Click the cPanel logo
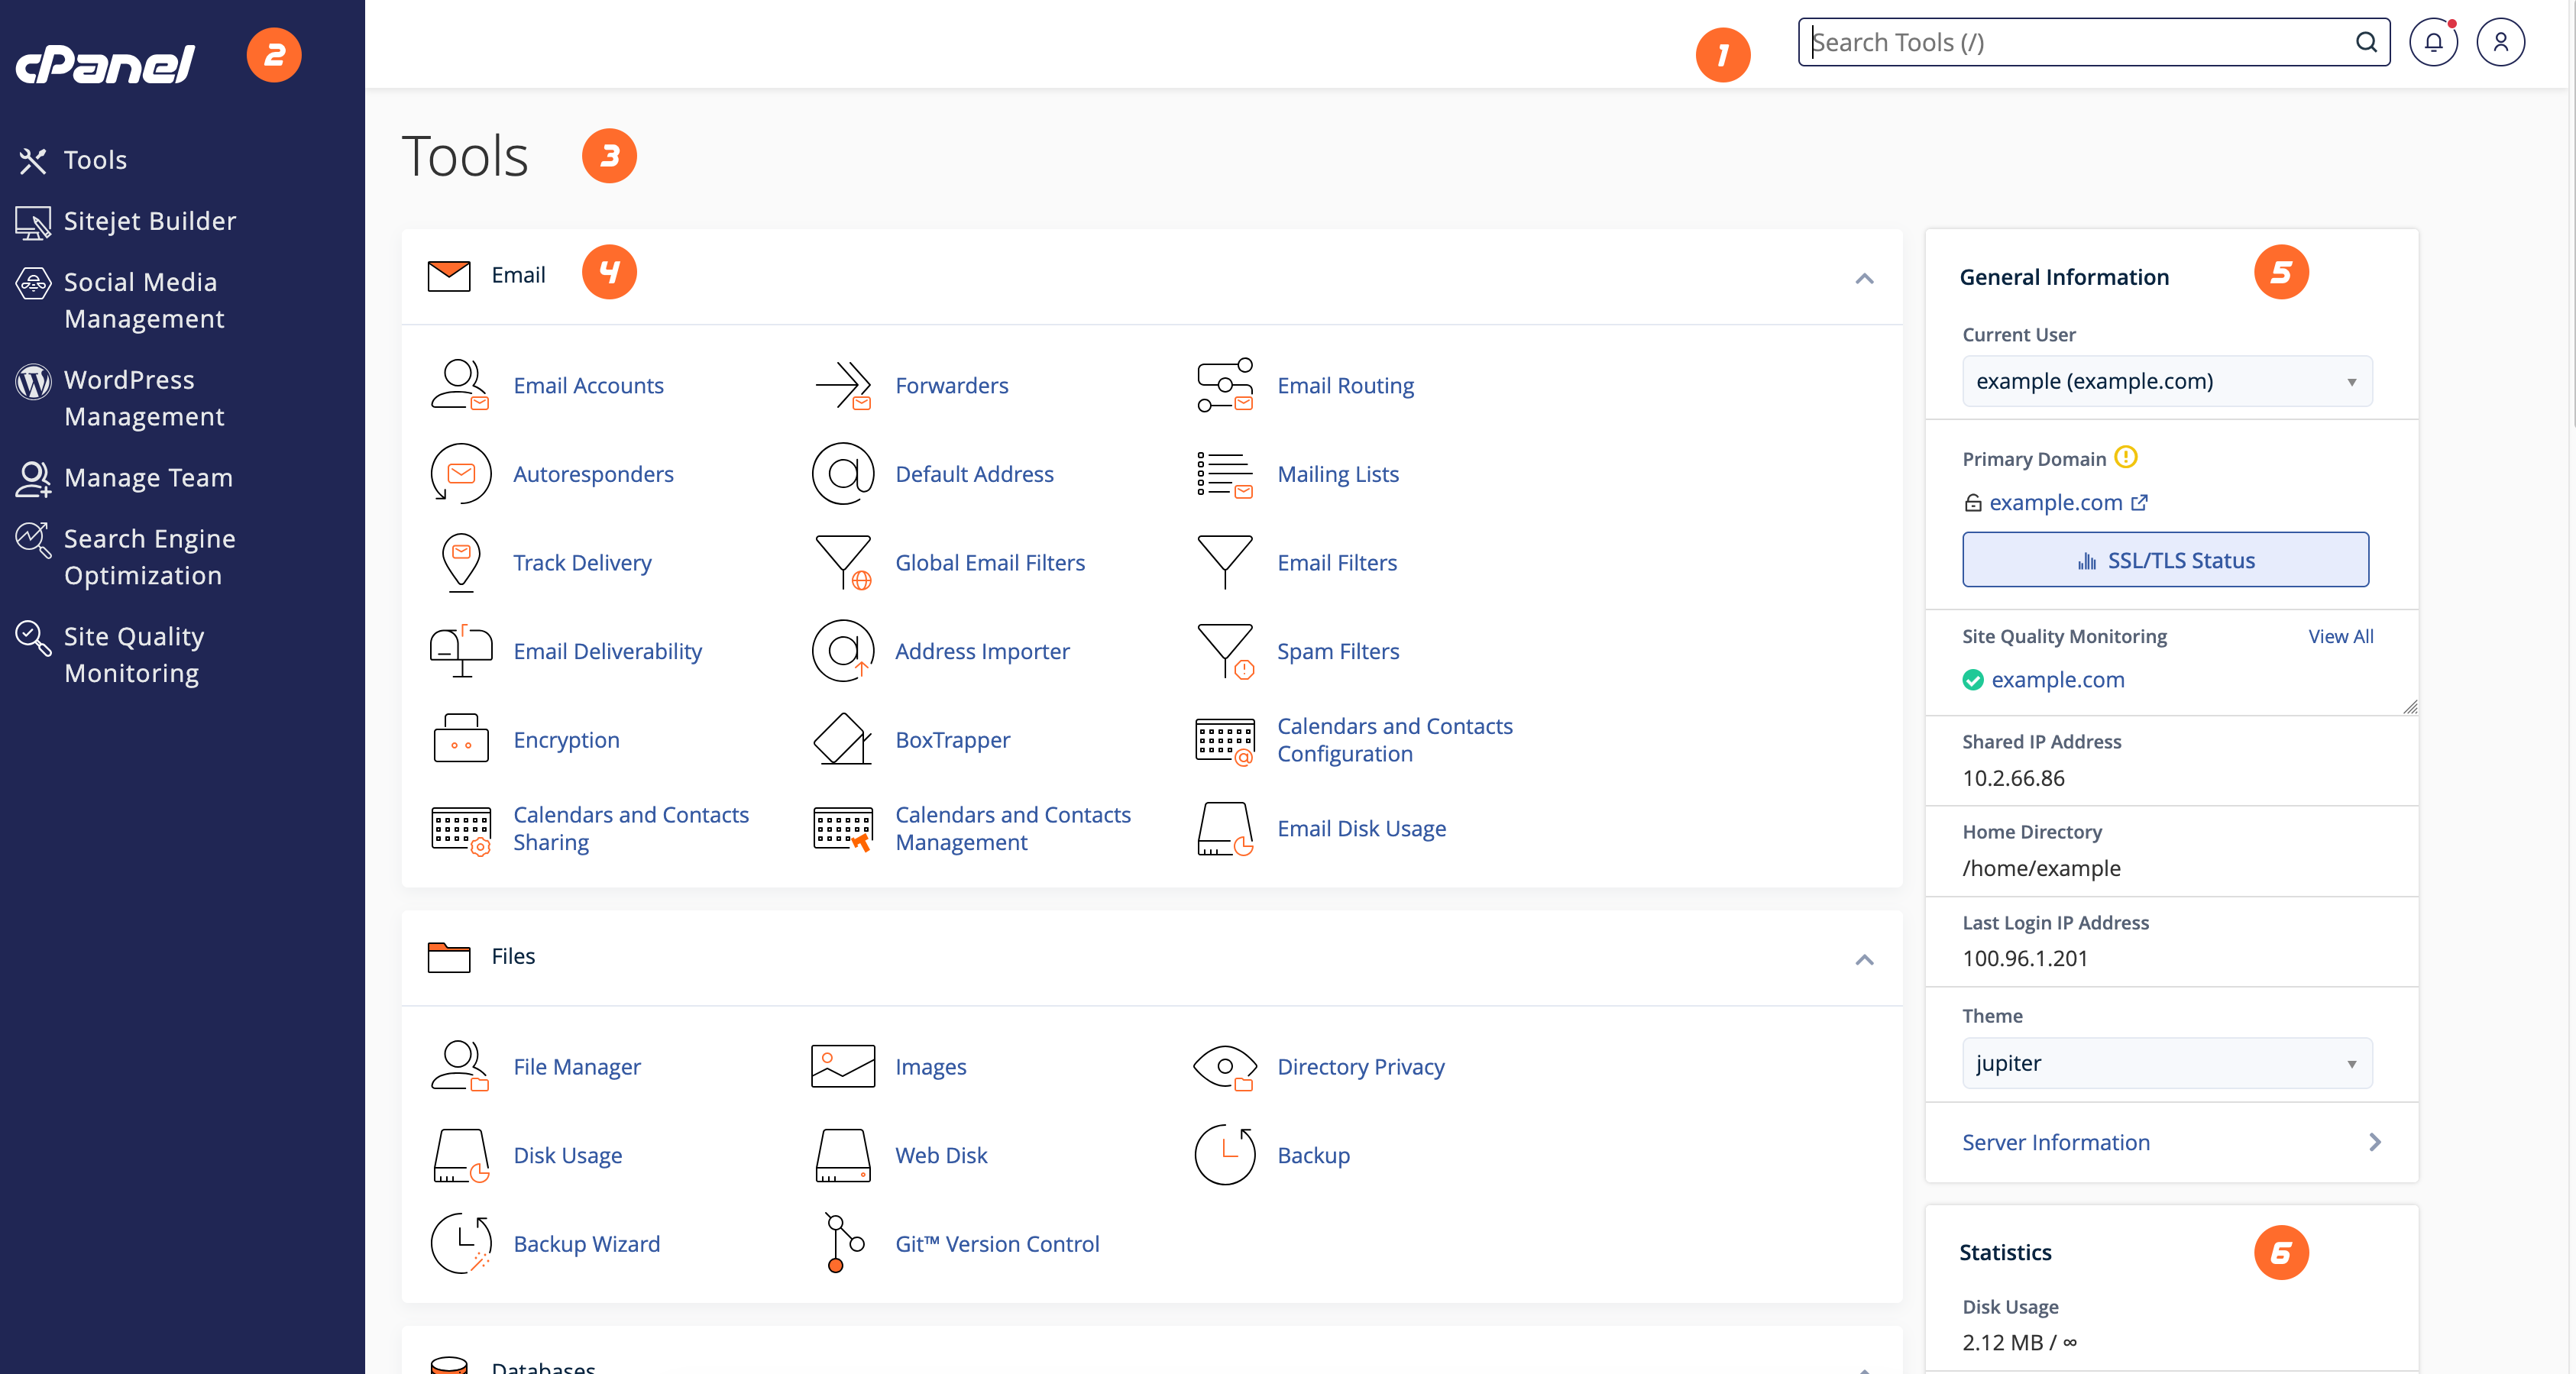The height and width of the screenshot is (1374, 2576). pyautogui.click(x=104, y=63)
